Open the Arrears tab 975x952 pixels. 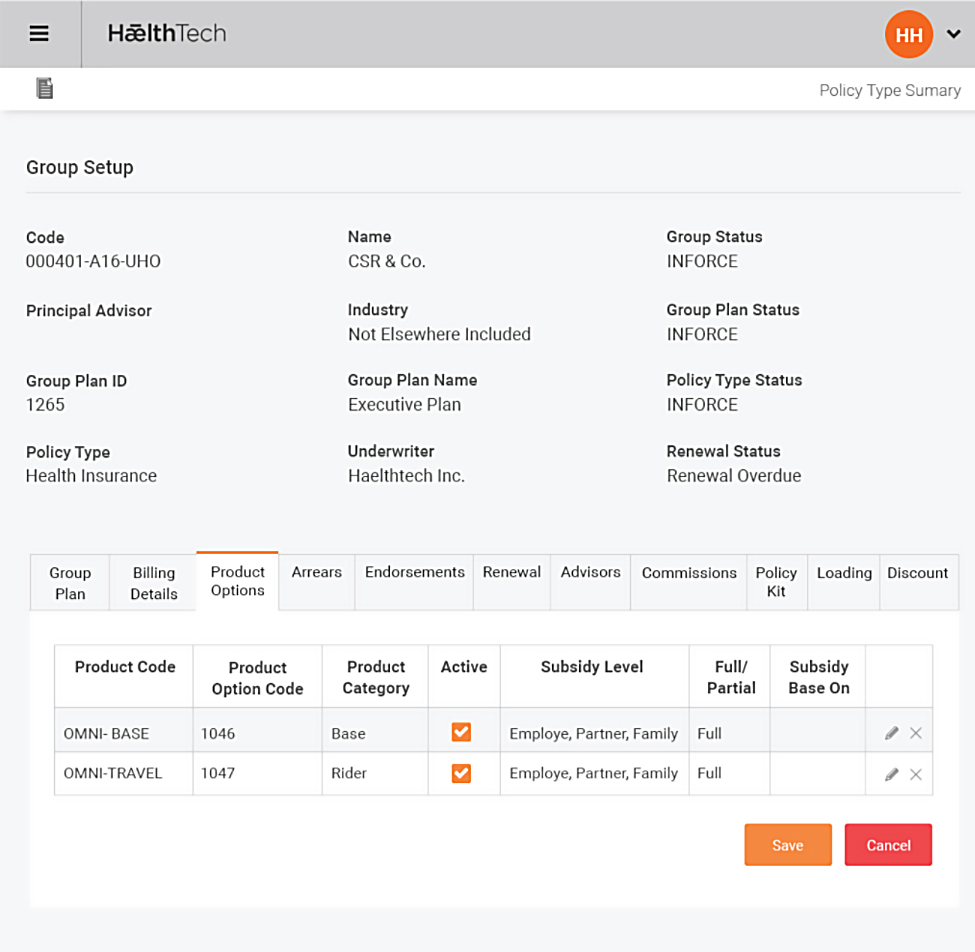[316, 573]
